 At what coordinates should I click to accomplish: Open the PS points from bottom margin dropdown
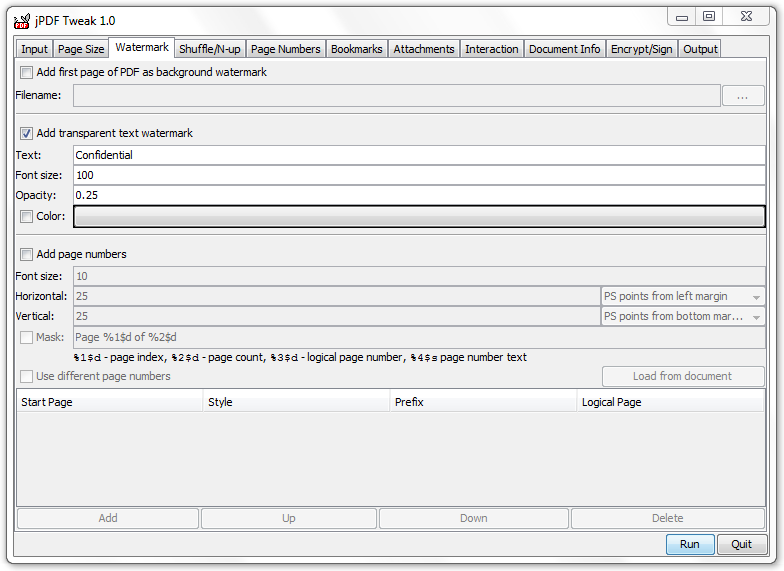pyautogui.click(x=683, y=316)
